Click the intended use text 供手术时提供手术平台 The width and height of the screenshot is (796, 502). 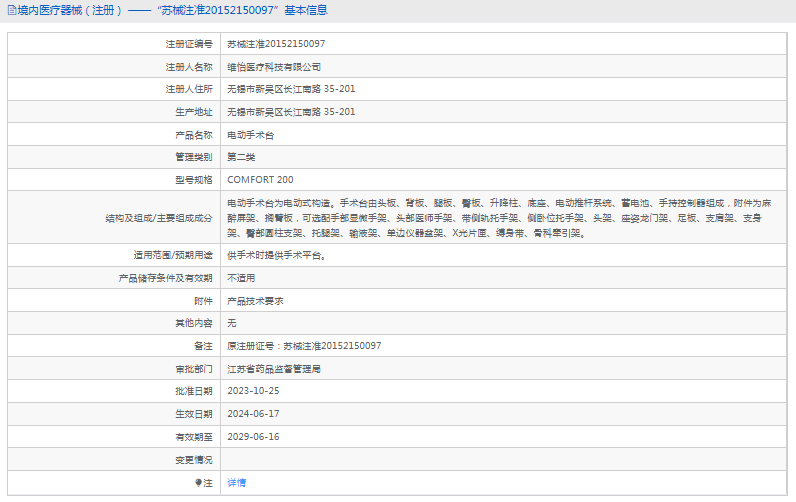pos(276,255)
